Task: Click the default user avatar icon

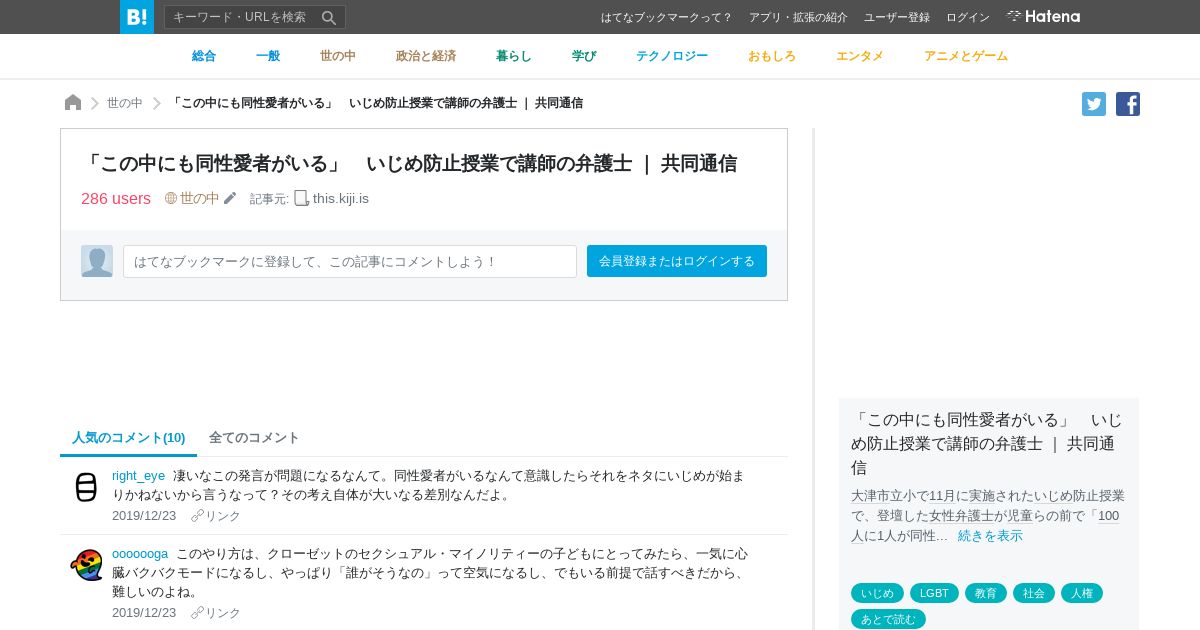Action: (x=97, y=261)
